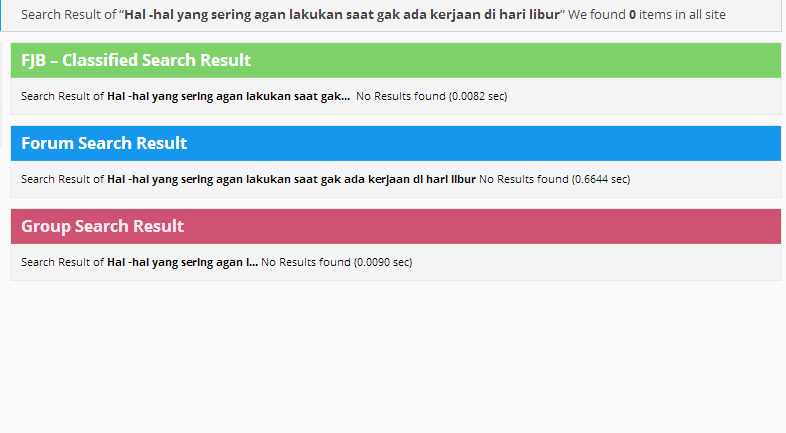Click the full bold query under Forum results
The height and width of the screenshot is (433, 786).
291,179
